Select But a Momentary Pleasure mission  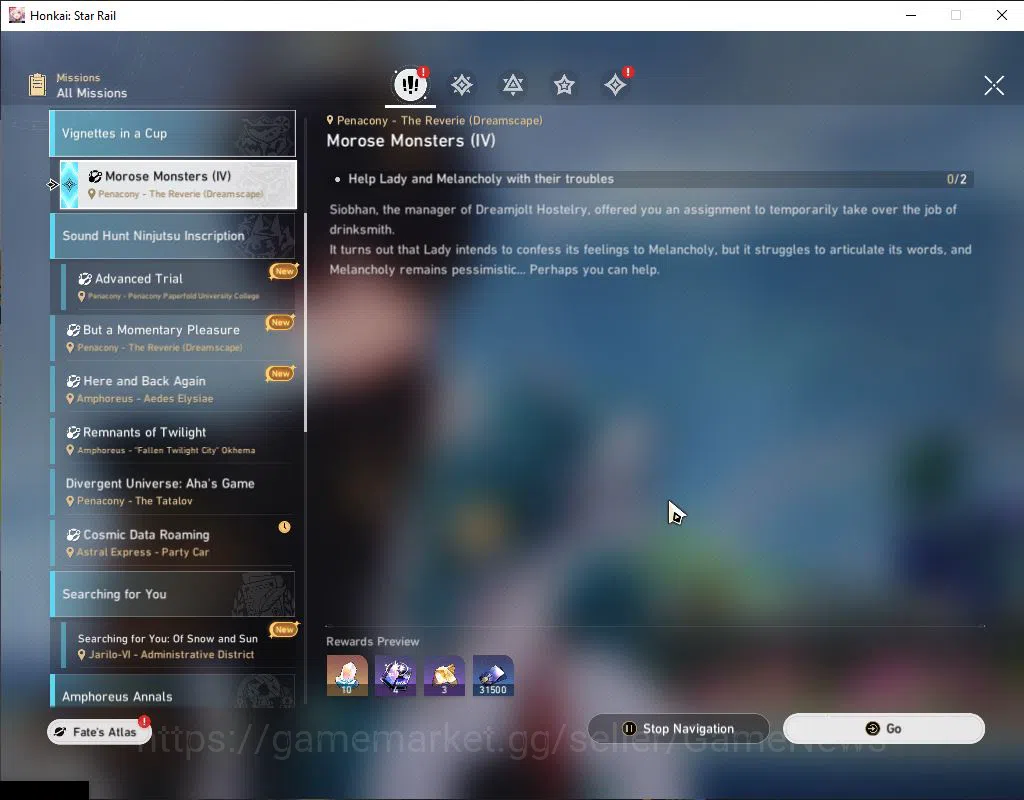[x=173, y=338]
